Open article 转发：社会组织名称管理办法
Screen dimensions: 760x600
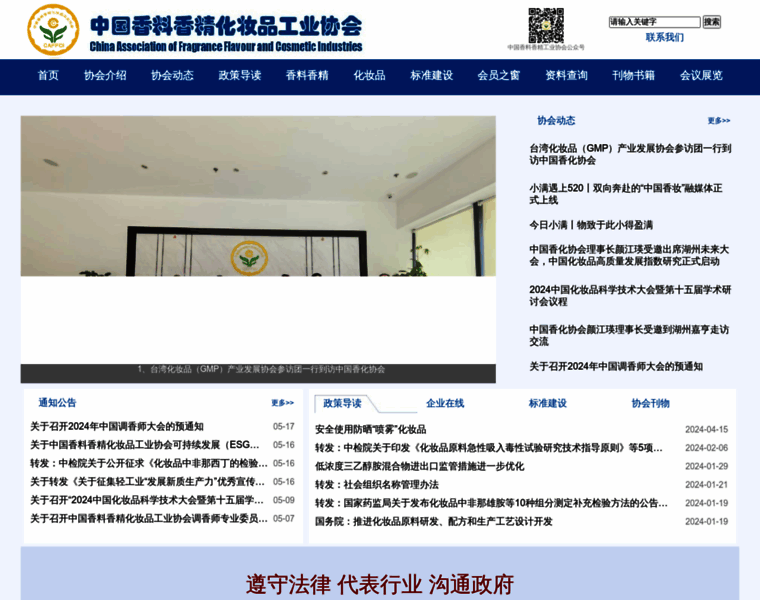click(x=377, y=485)
